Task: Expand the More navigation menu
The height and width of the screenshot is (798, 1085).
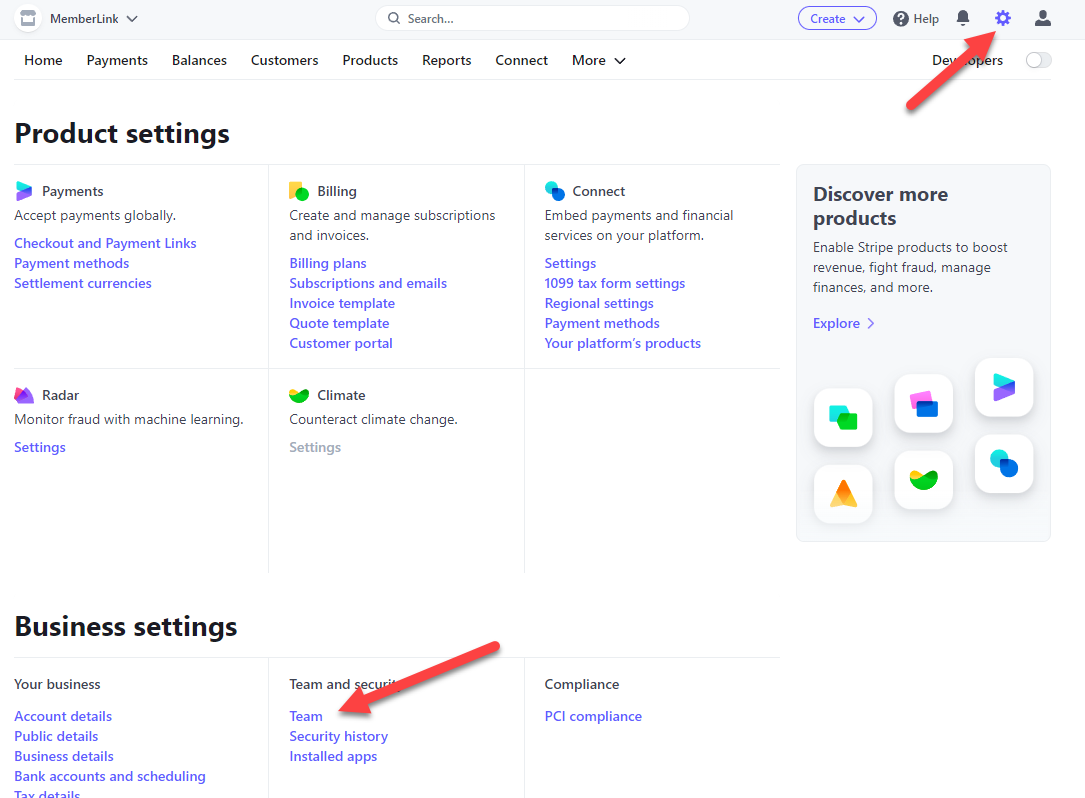Action: click(x=599, y=60)
